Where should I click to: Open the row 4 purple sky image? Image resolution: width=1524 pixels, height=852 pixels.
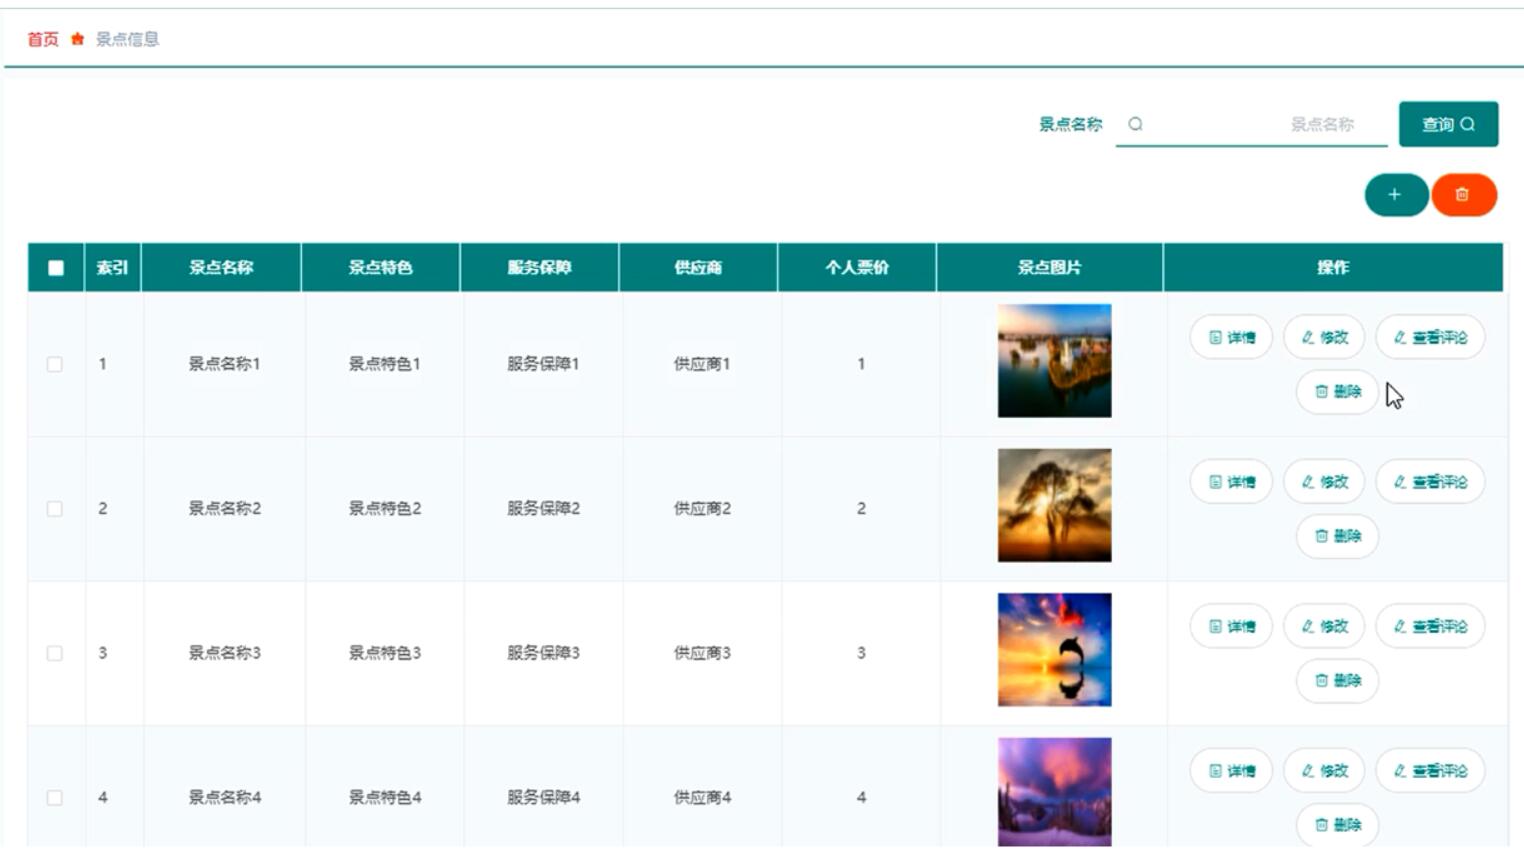pyautogui.click(x=1054, y=793)
